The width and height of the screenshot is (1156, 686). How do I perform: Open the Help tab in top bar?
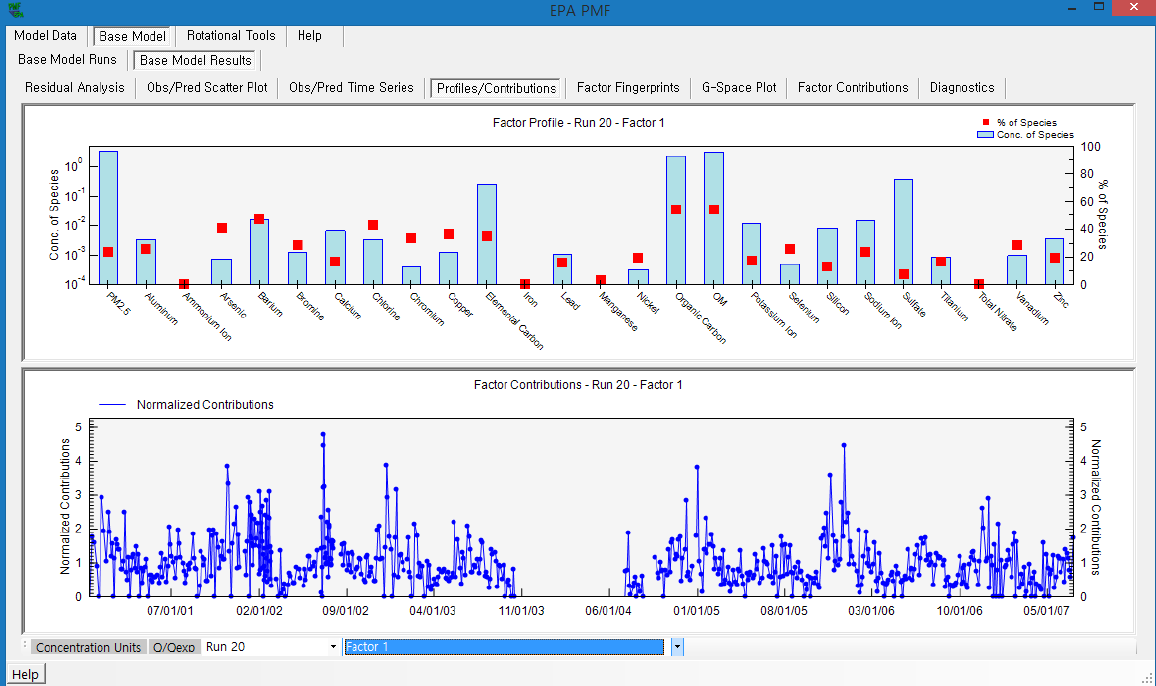click(310, 35)
